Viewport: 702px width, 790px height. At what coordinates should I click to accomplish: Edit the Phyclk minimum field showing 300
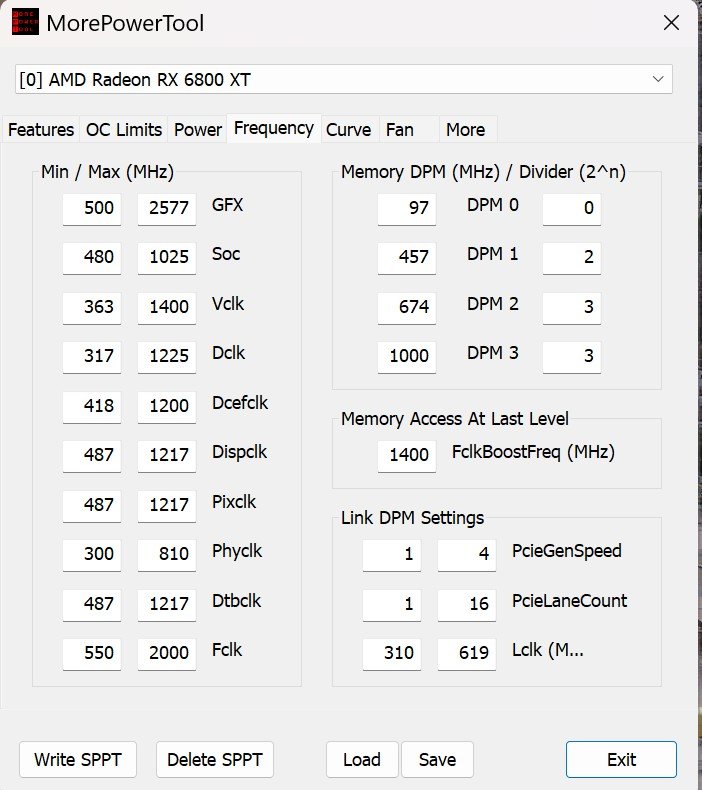pyautogui.click(x=92, y=555)
